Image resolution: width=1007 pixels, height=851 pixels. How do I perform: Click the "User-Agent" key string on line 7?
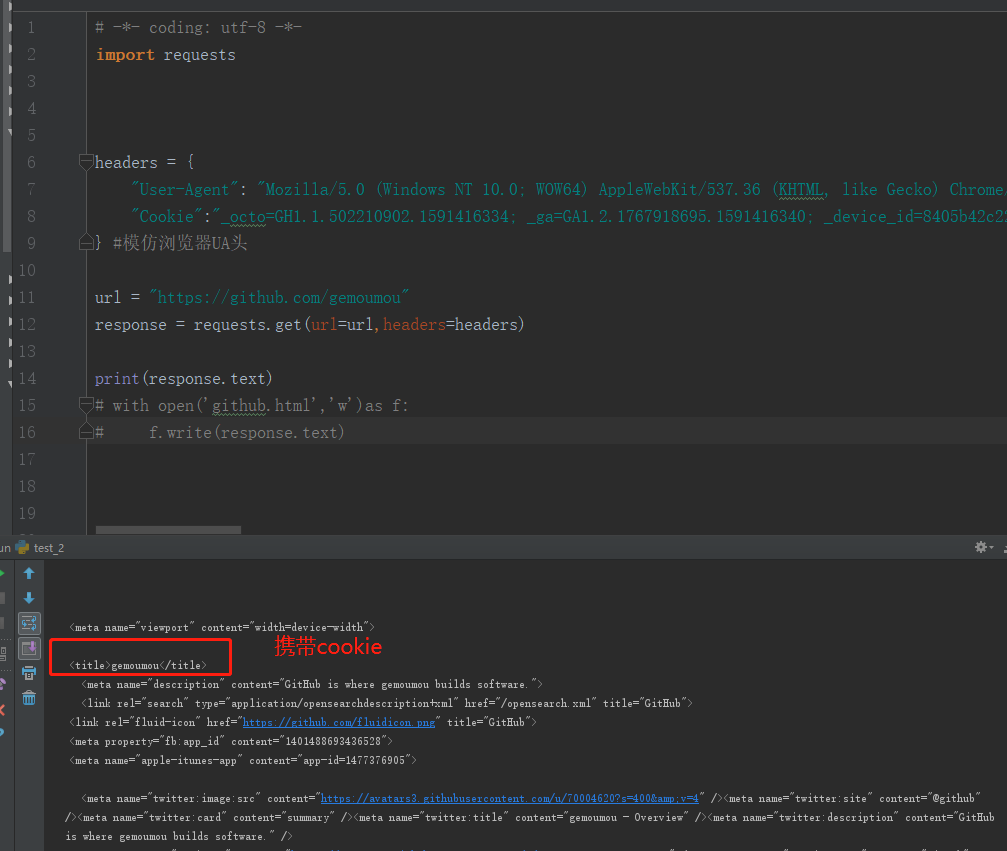(185, 189)
